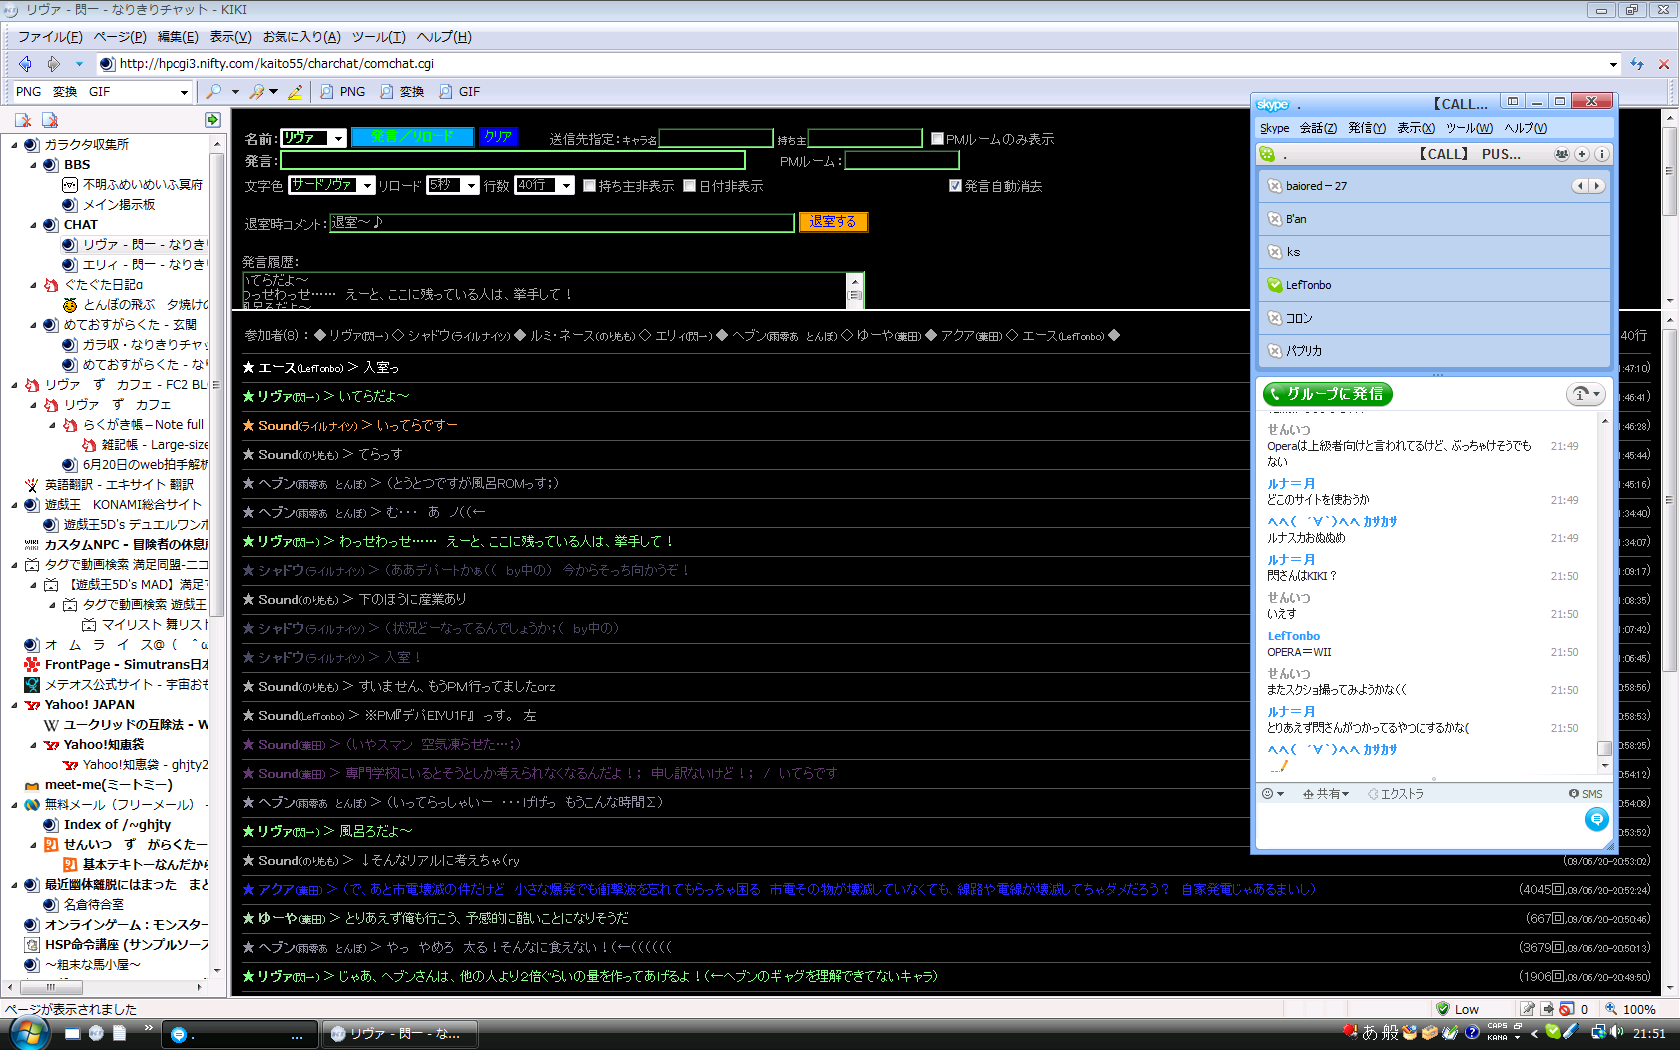The height and width of the screenshot is (1050, 1680).
Task: Open the 名前 character name dropdown
Action: (339, 138)
